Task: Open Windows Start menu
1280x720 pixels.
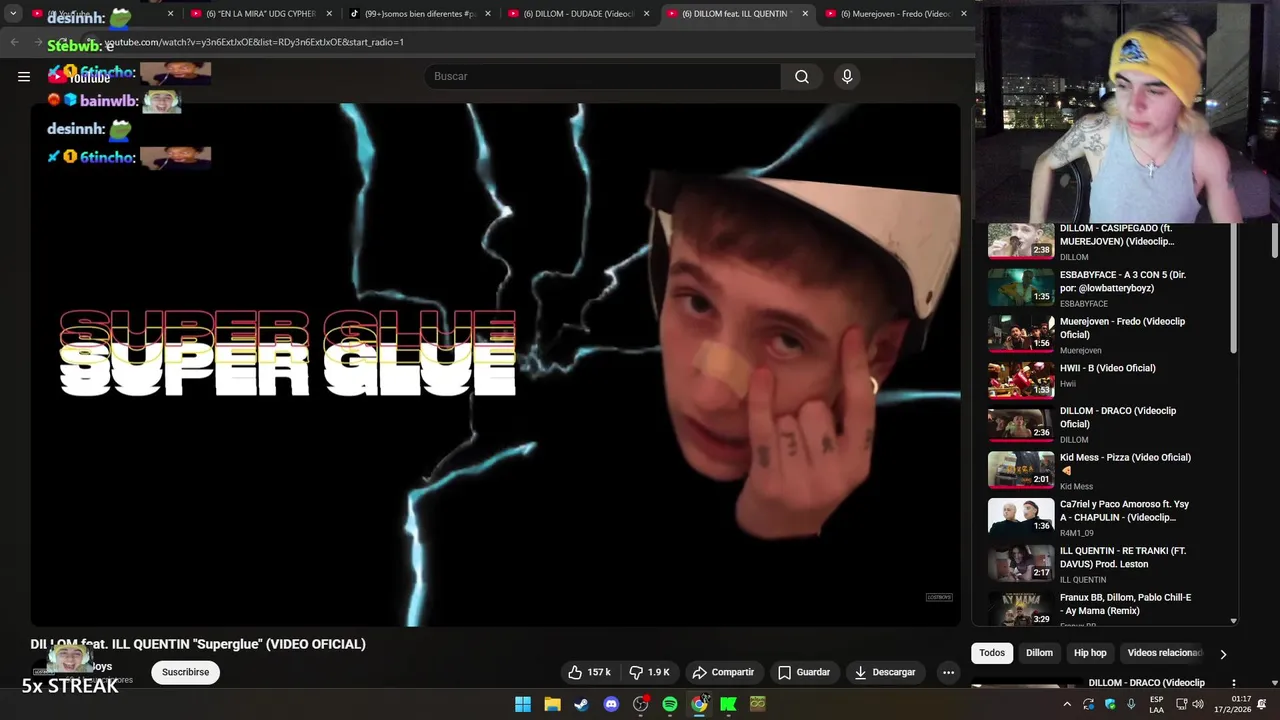Action: pyautogui.click(x=523, y=704)
